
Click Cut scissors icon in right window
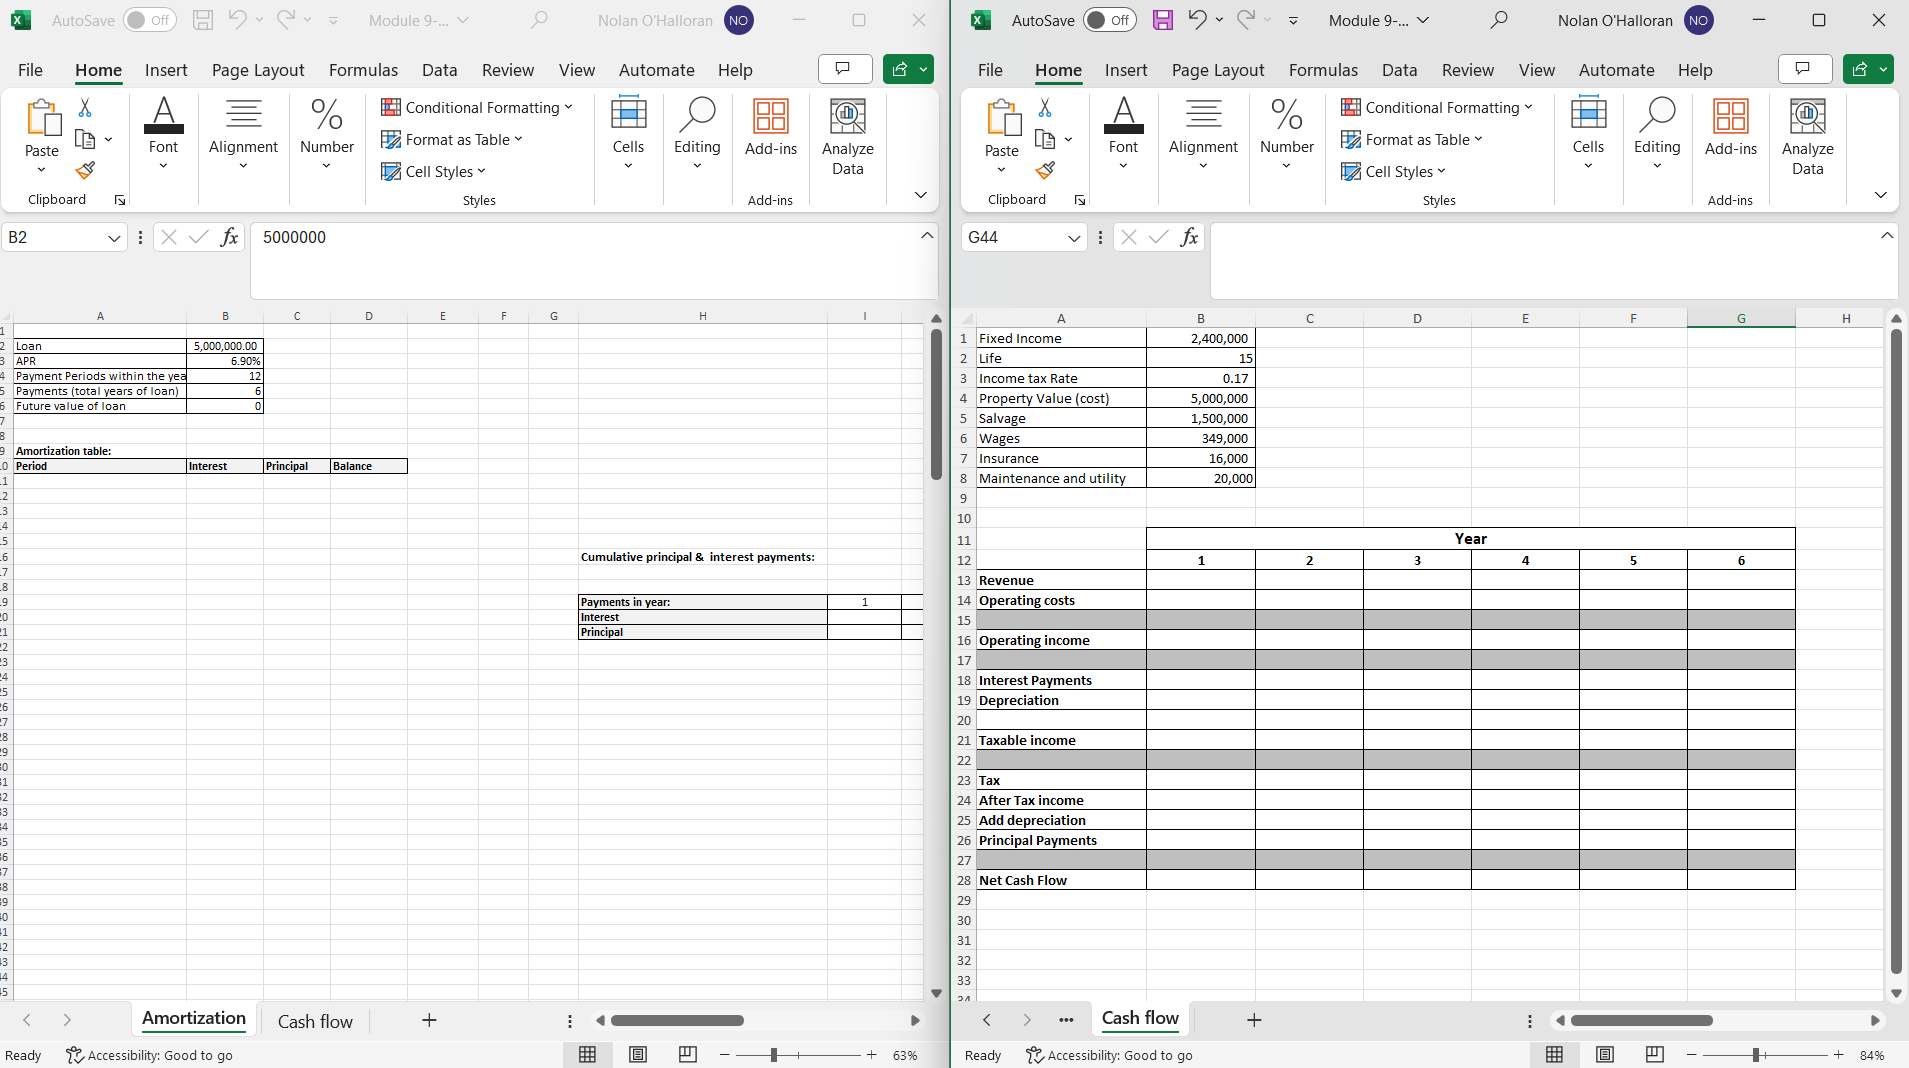point(1045,108)
